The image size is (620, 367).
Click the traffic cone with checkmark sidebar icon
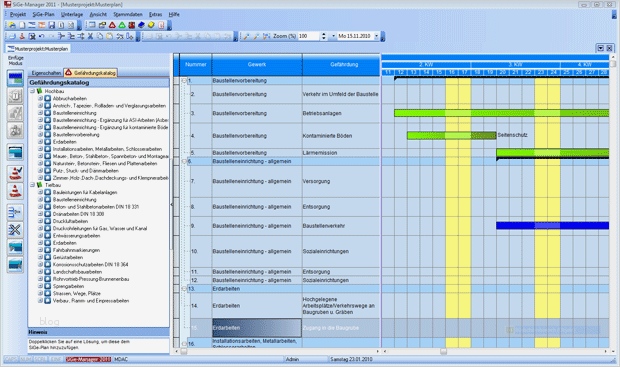tap(15, 173)
